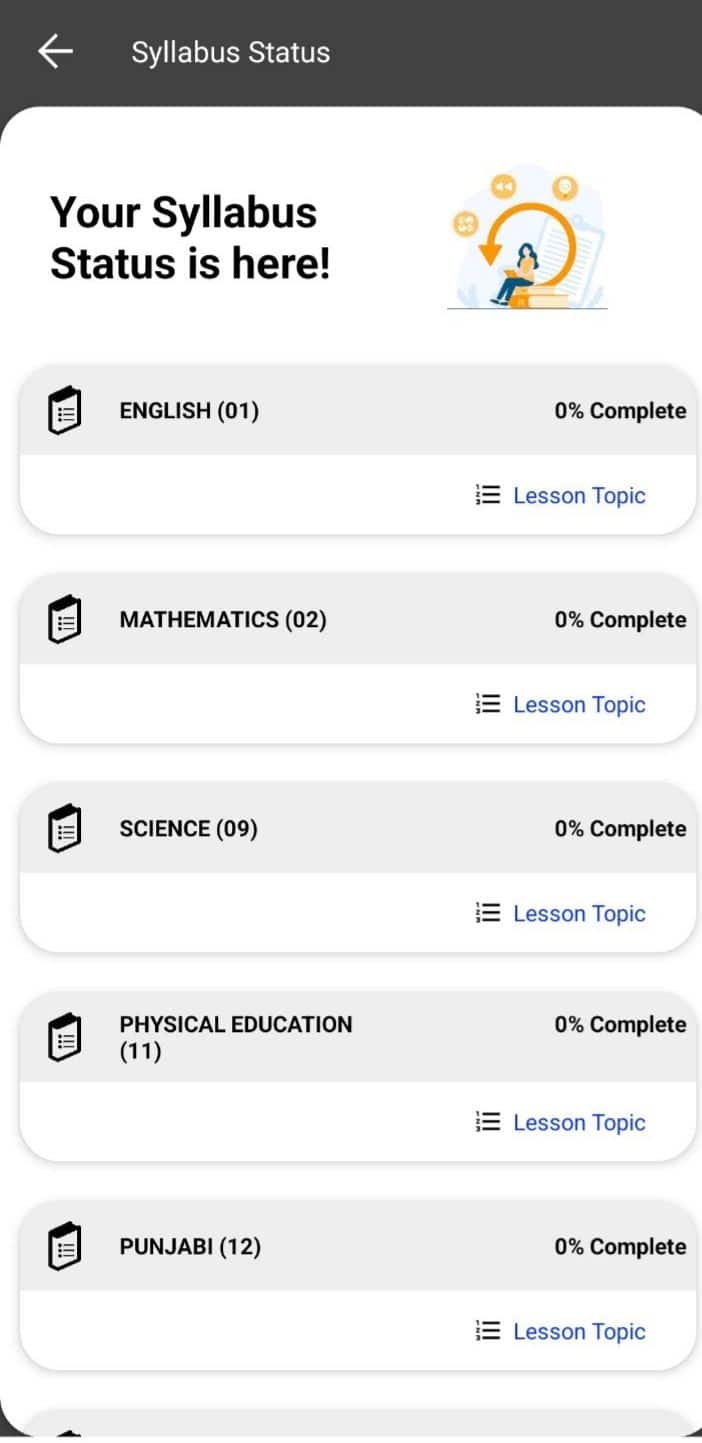Tap the SCIENCE (09) book icon
Screen dimensions: 702x1443
[x=64, y=828]
